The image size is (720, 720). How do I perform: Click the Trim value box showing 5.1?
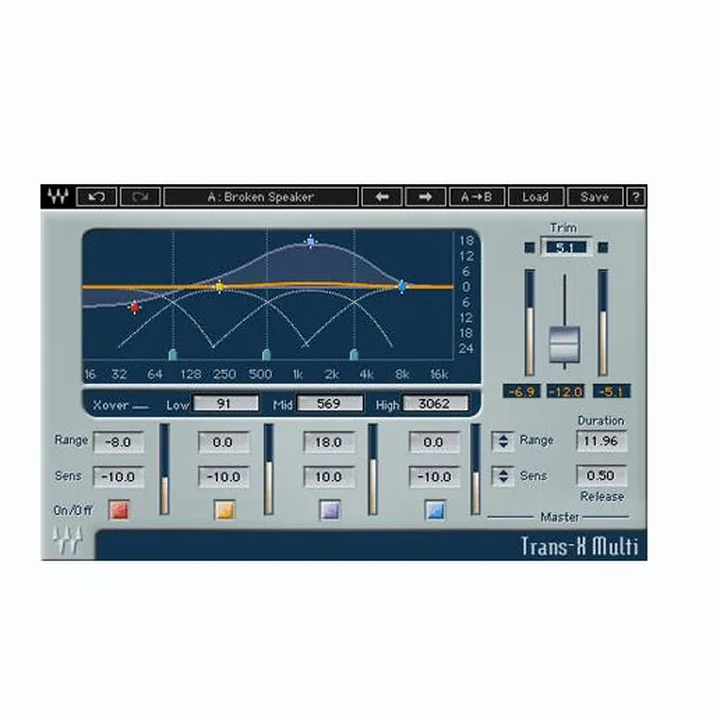(x=565, y=248)
